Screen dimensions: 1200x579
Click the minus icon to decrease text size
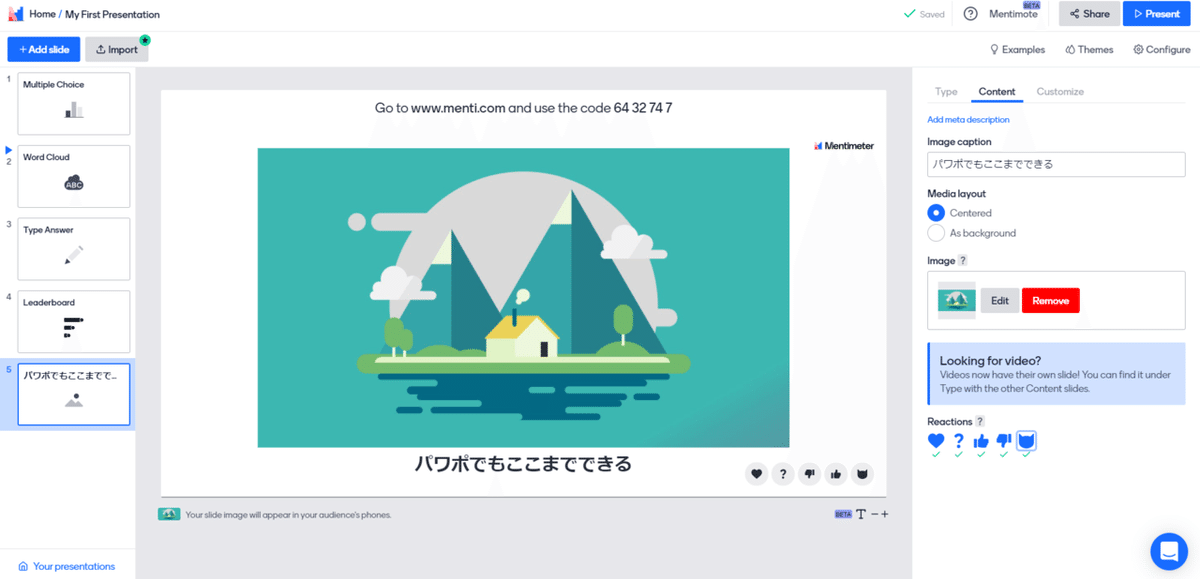click(x=874, y=514)
